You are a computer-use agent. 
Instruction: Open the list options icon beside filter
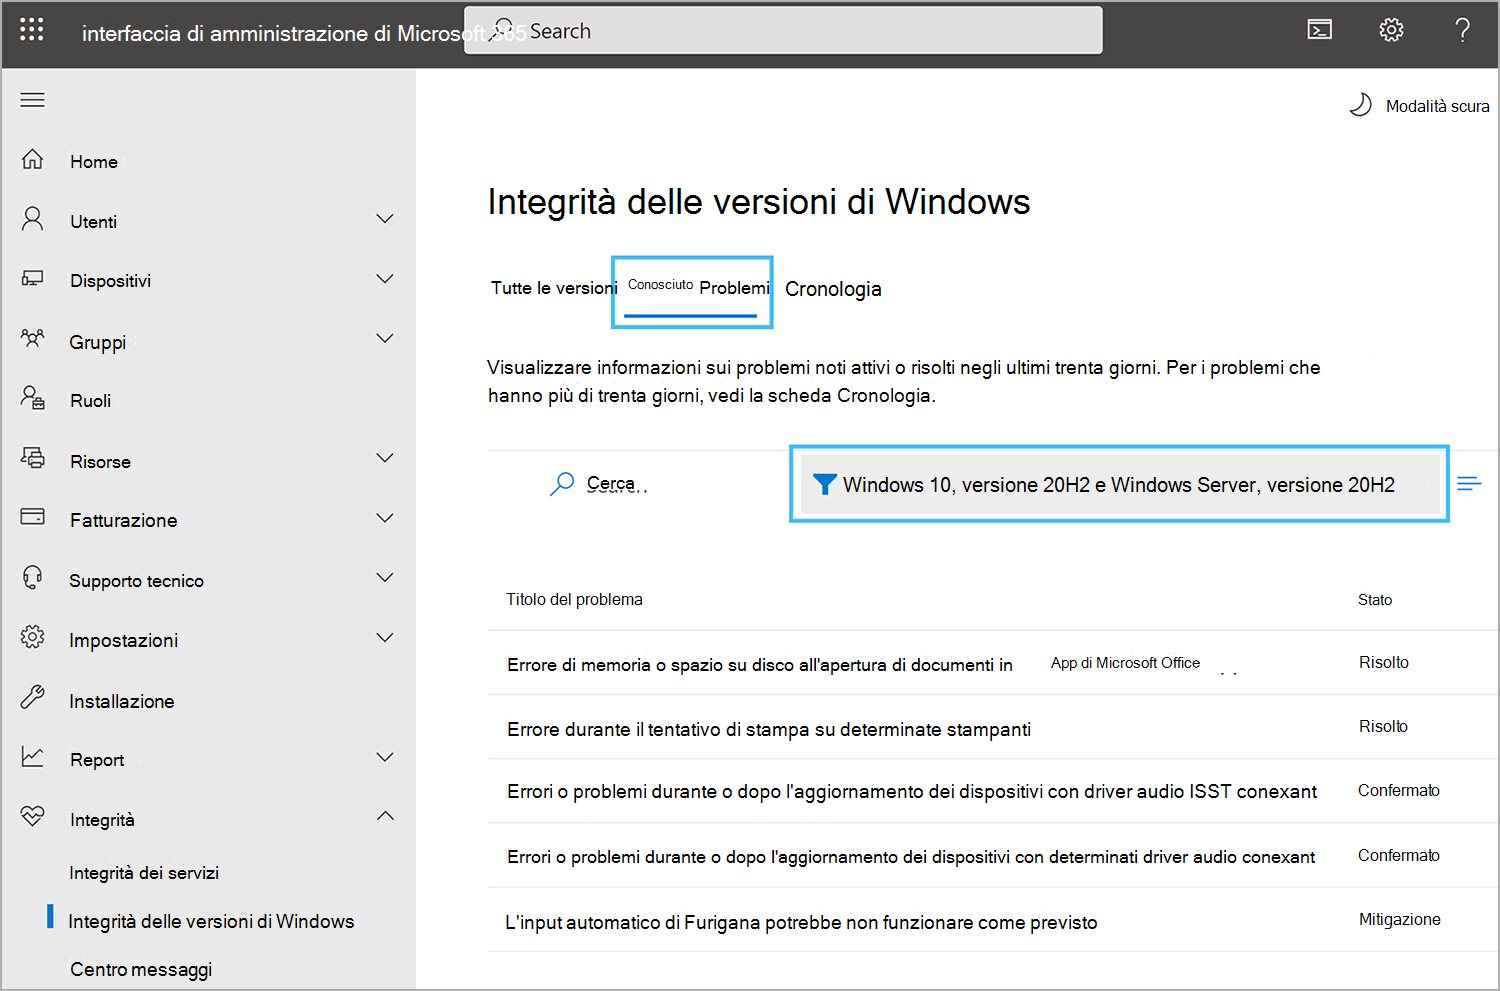pyautogui.click(x=1469, y=484)
